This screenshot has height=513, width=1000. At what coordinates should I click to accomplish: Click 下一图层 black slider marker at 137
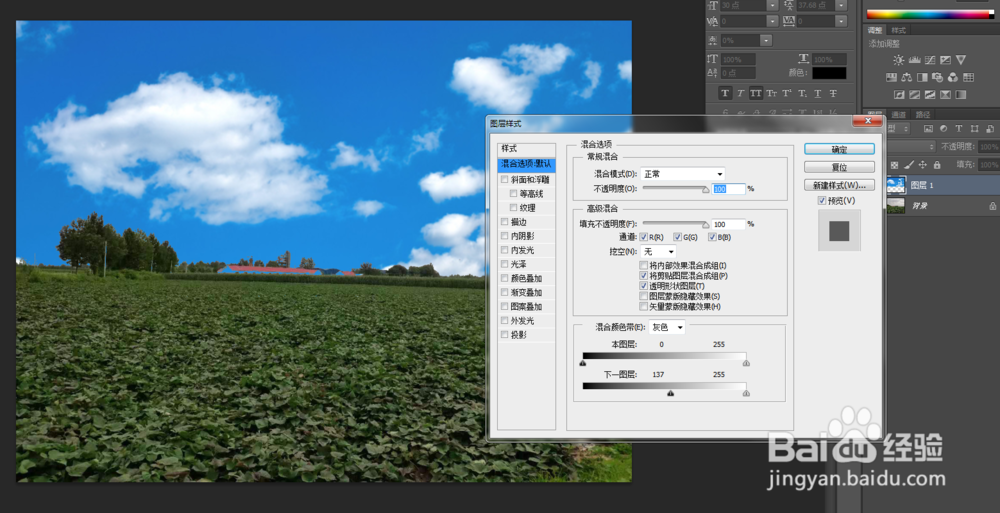pyautogui.click(x=670, y=394)
